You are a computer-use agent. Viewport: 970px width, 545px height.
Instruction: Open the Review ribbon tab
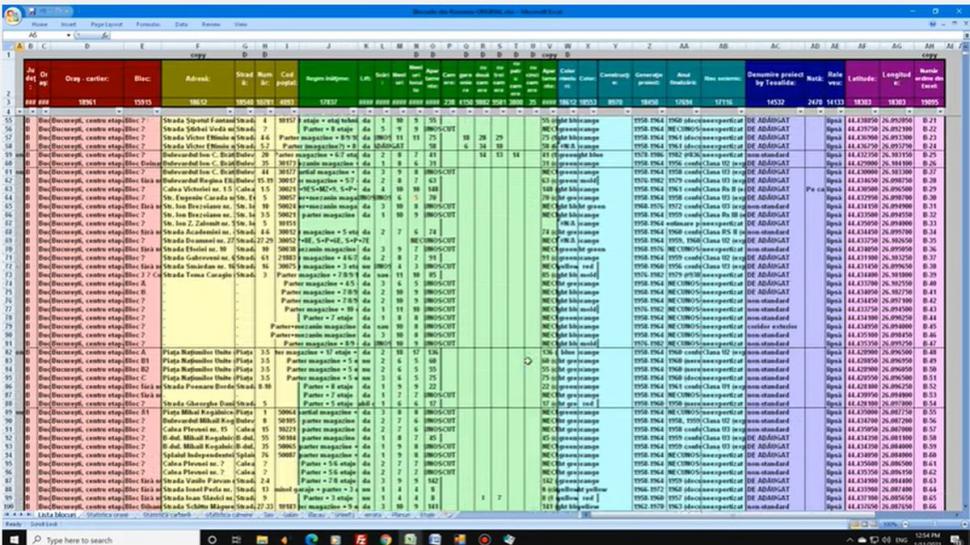210,24
